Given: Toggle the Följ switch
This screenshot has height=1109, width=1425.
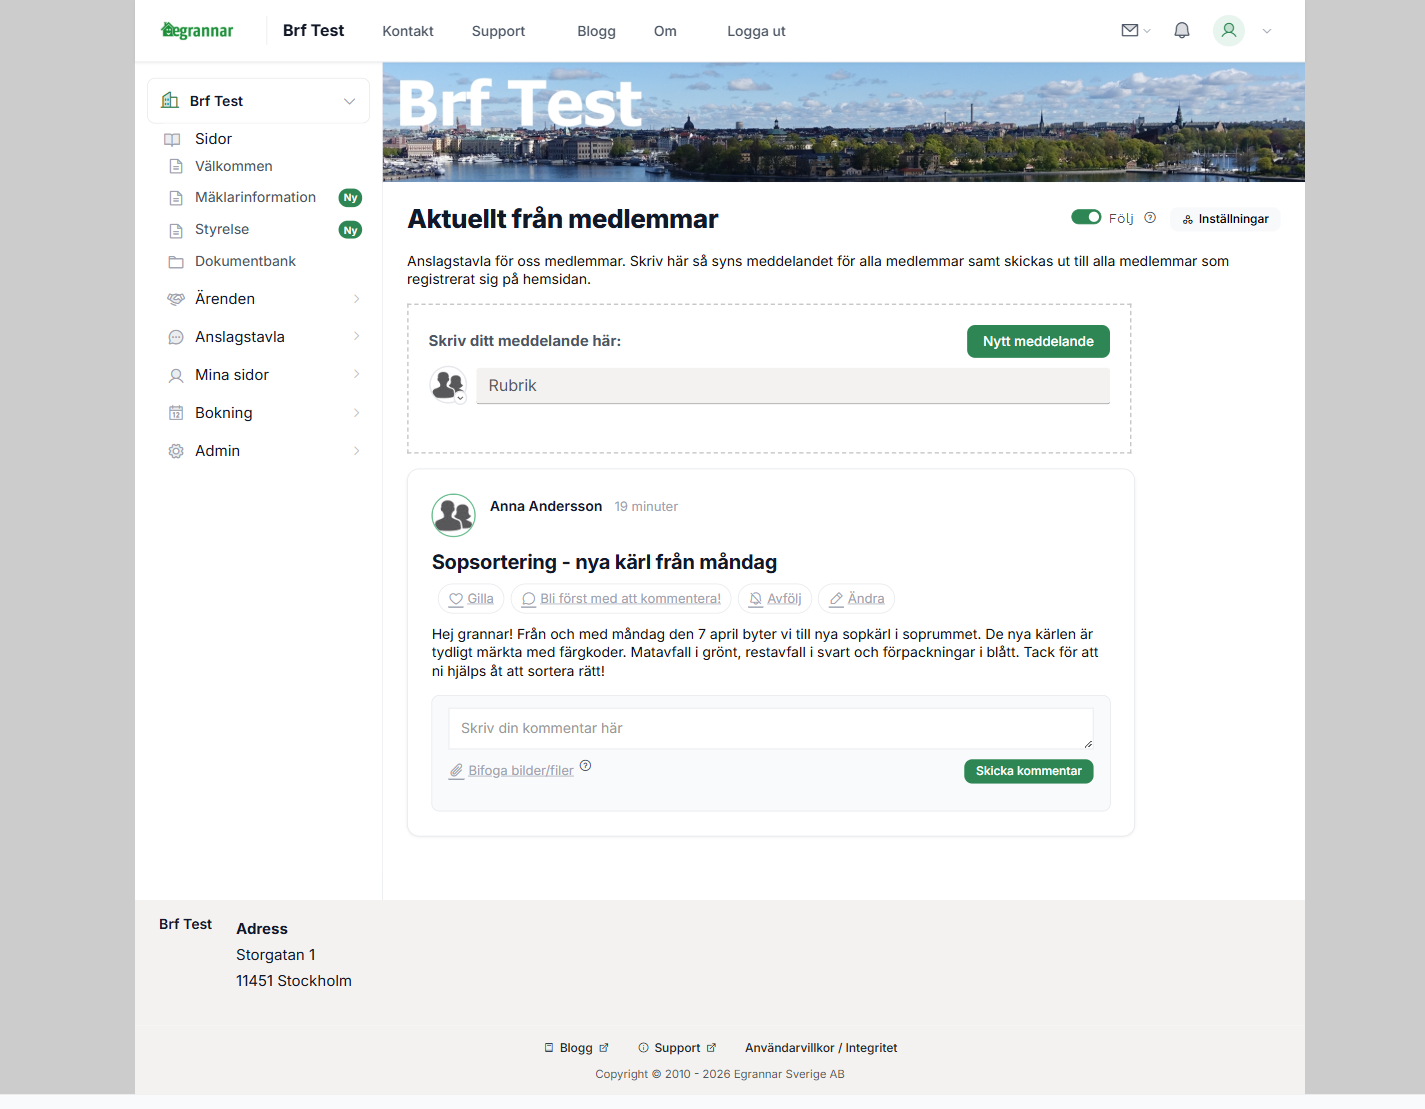Looking at the screenshot, I should 1086,217.
